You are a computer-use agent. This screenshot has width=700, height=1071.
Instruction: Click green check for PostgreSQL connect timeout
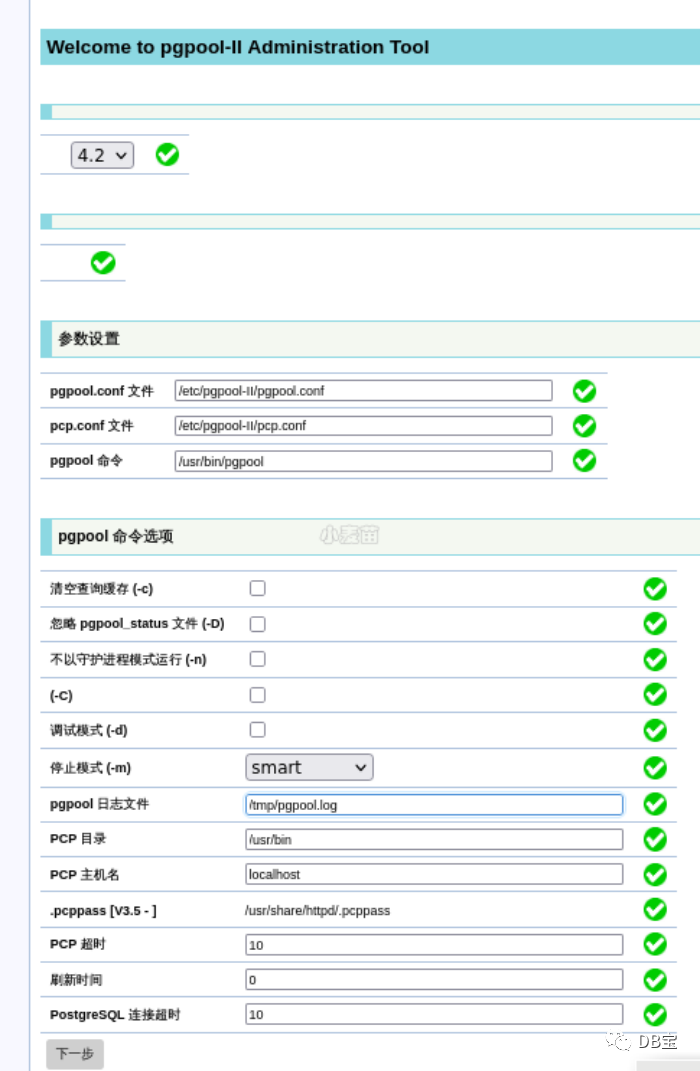tap(655, 1015)
